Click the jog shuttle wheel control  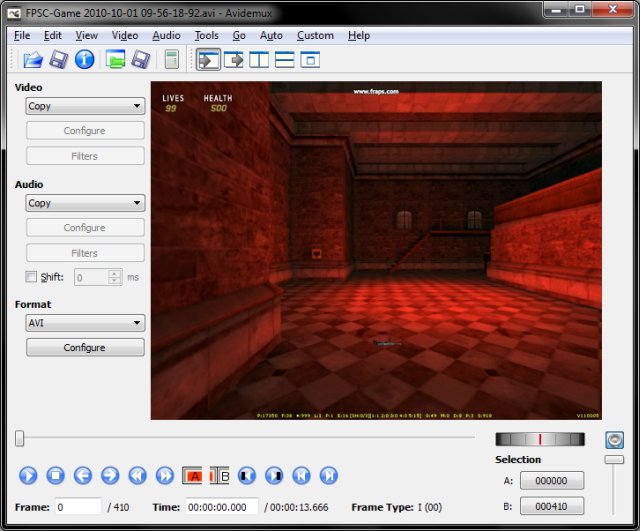point(540,439)
